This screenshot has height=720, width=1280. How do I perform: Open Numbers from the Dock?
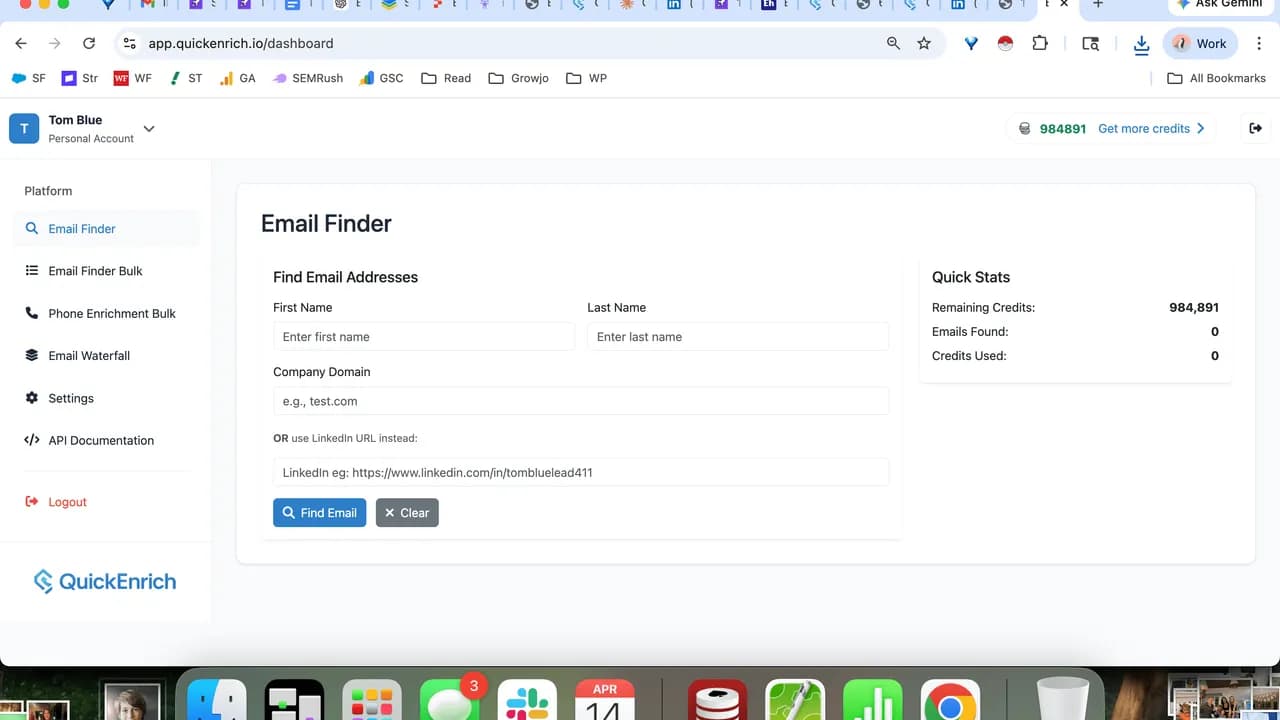(x=872, y=701)
